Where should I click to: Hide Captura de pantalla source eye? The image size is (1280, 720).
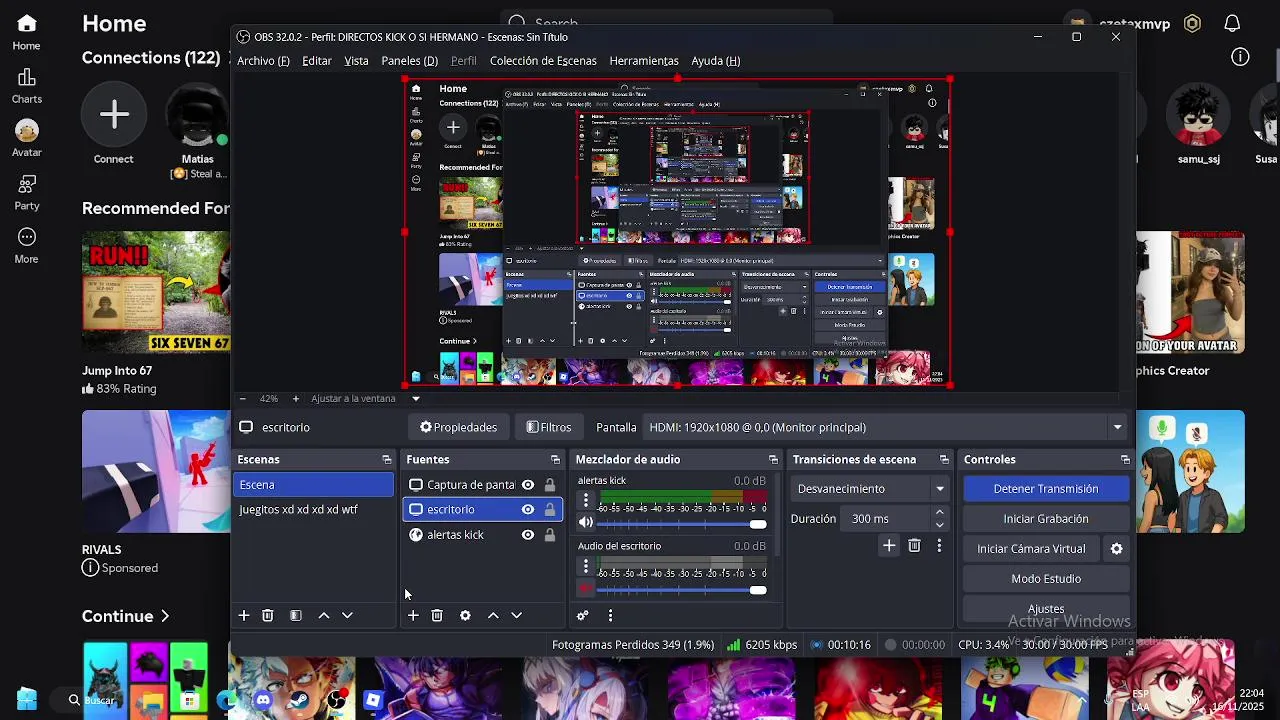coord(528,485)
